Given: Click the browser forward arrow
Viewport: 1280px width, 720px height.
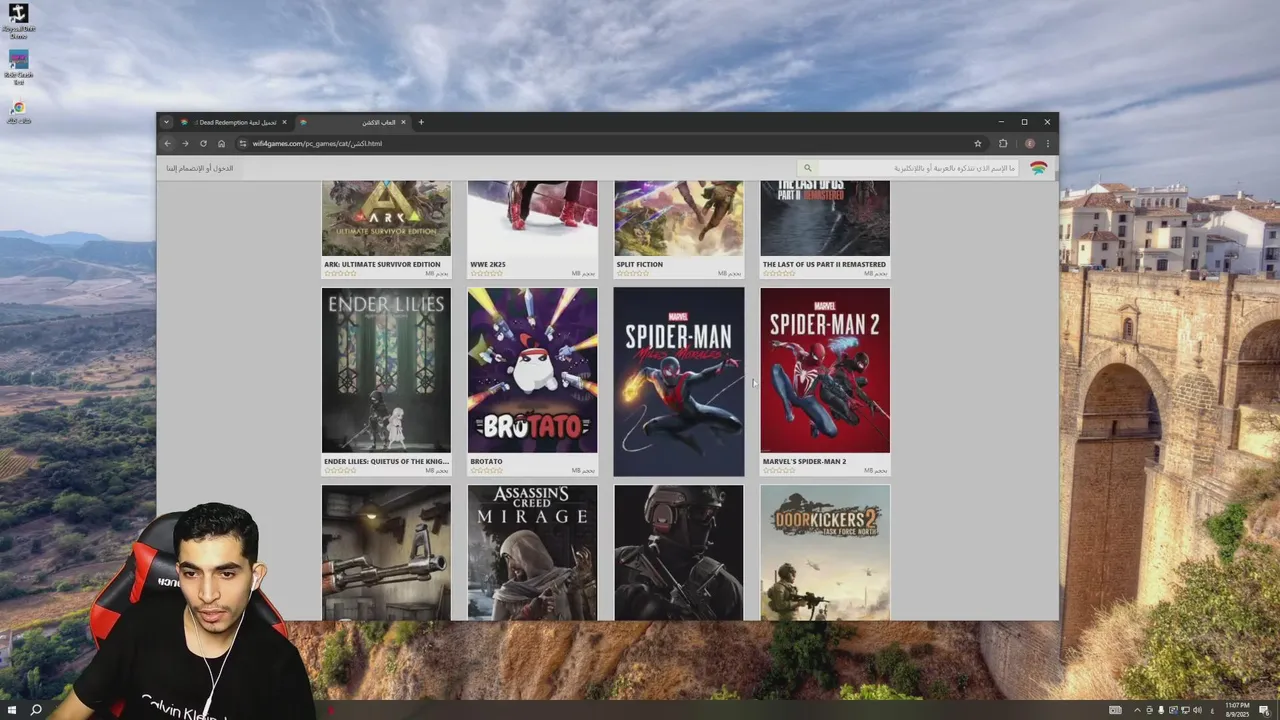Looking at the screenshot, I should [x=185, y=143].
